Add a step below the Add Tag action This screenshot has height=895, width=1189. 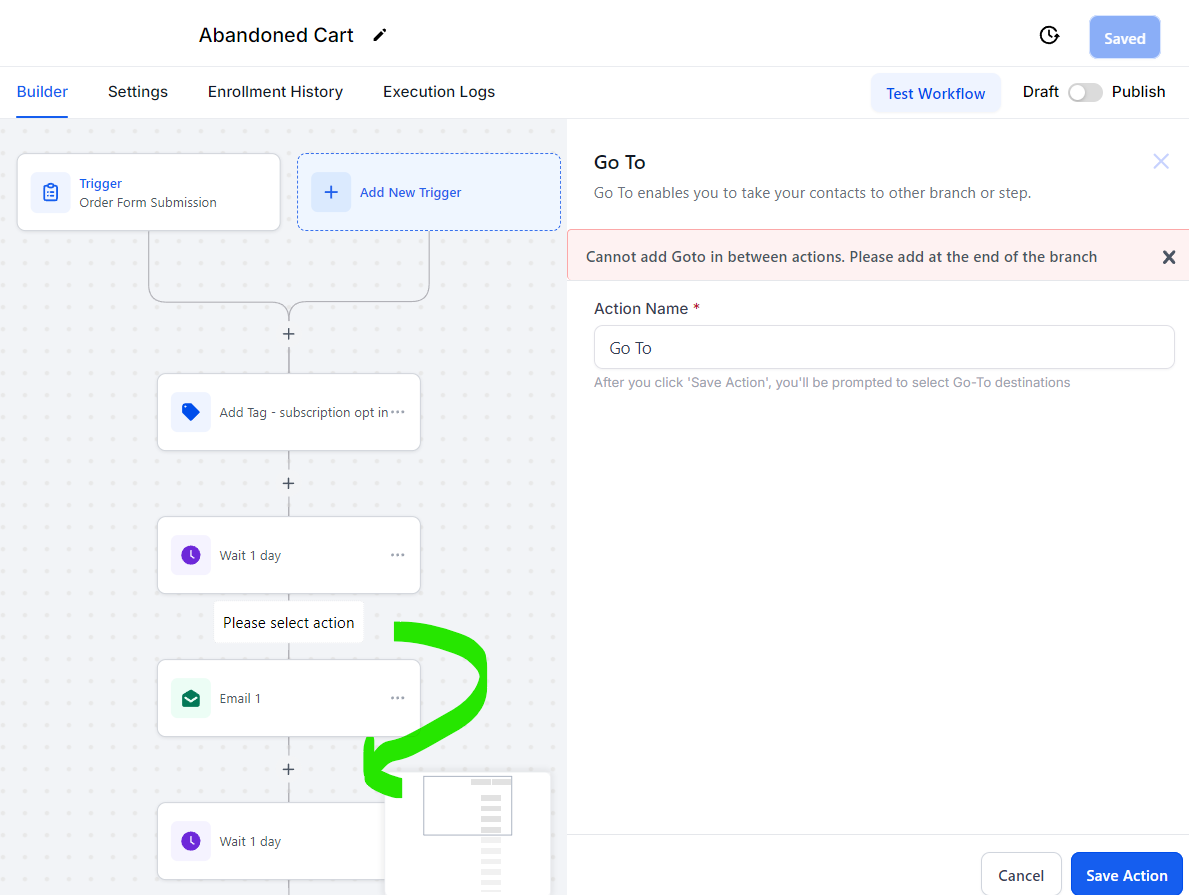click(289, 483)
